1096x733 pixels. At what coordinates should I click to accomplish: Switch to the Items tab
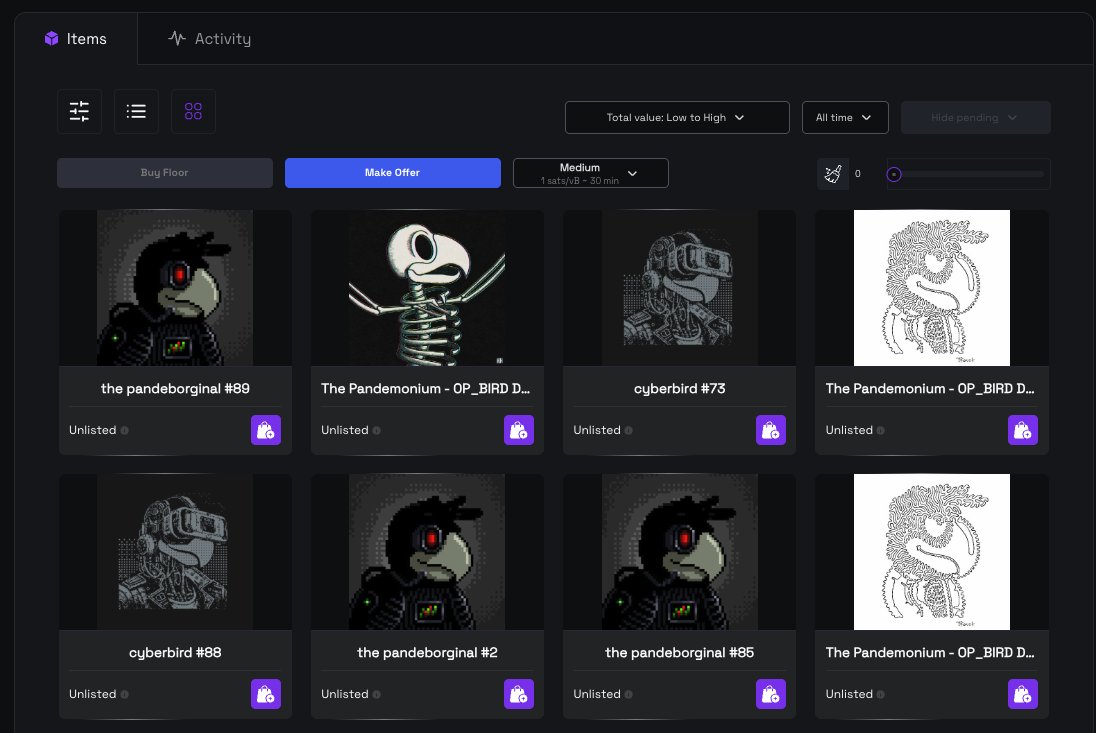coord(75,38)
